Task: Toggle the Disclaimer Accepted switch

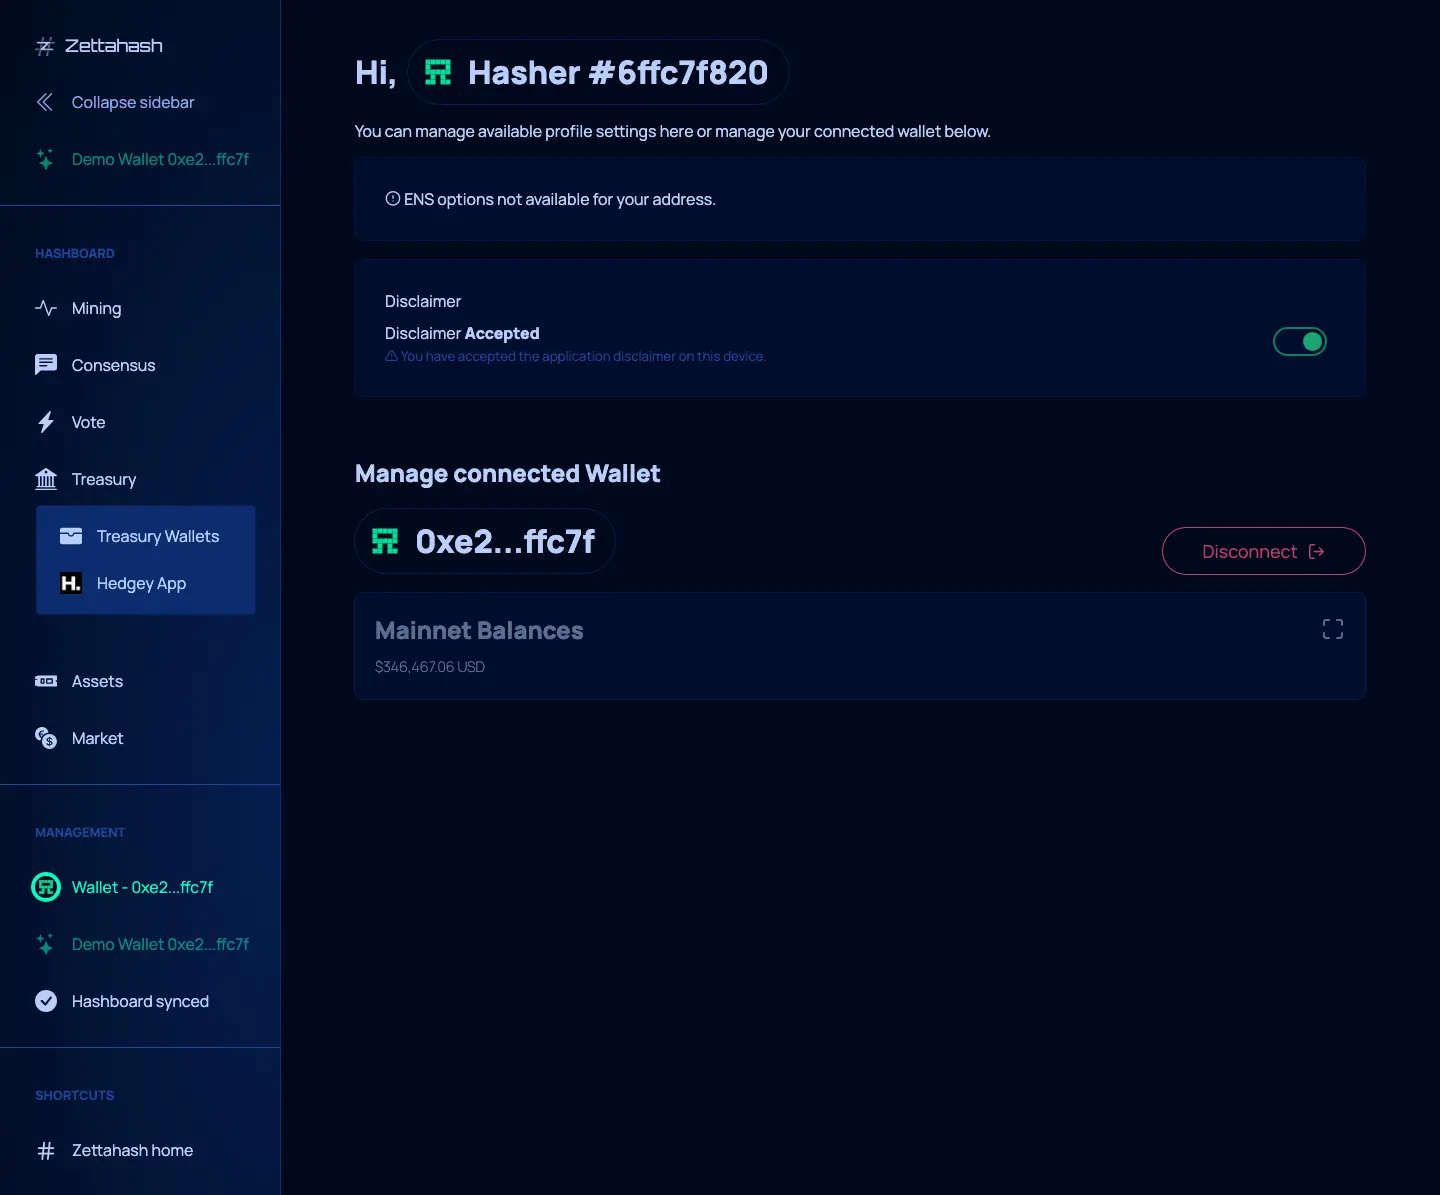Action: tap(1300, 342)
